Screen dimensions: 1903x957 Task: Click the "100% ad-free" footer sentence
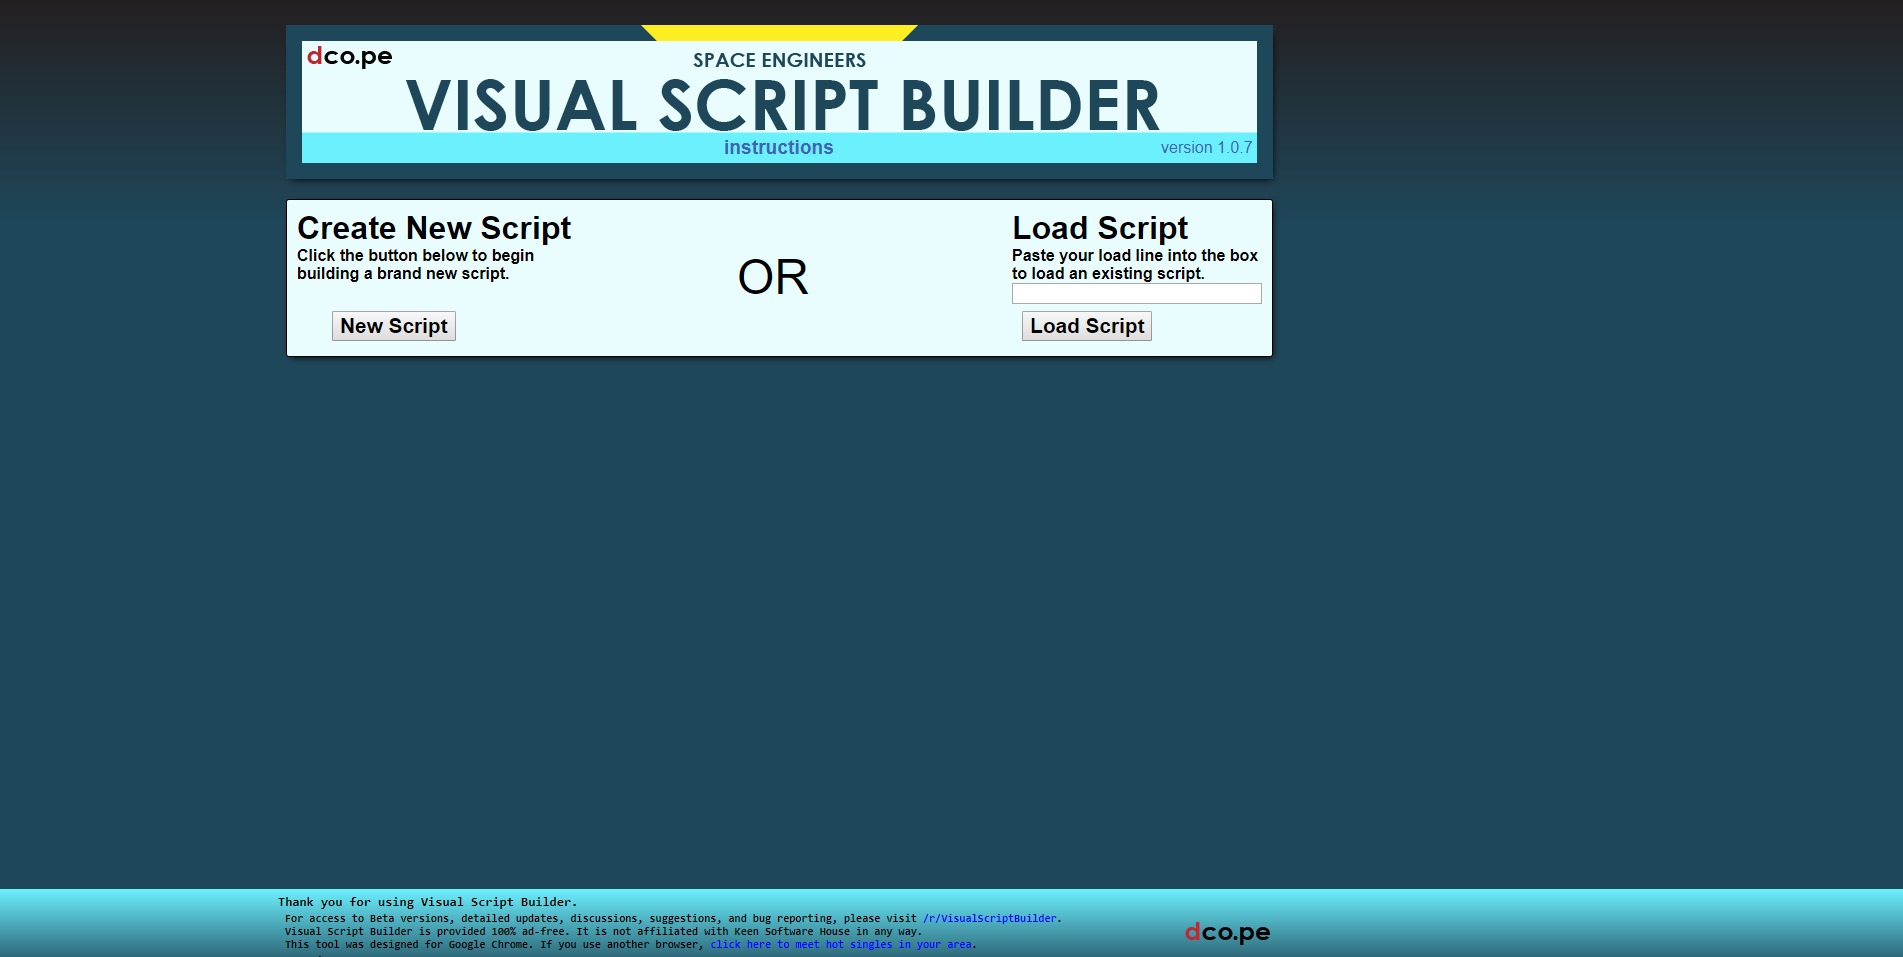tap(603, 931)
